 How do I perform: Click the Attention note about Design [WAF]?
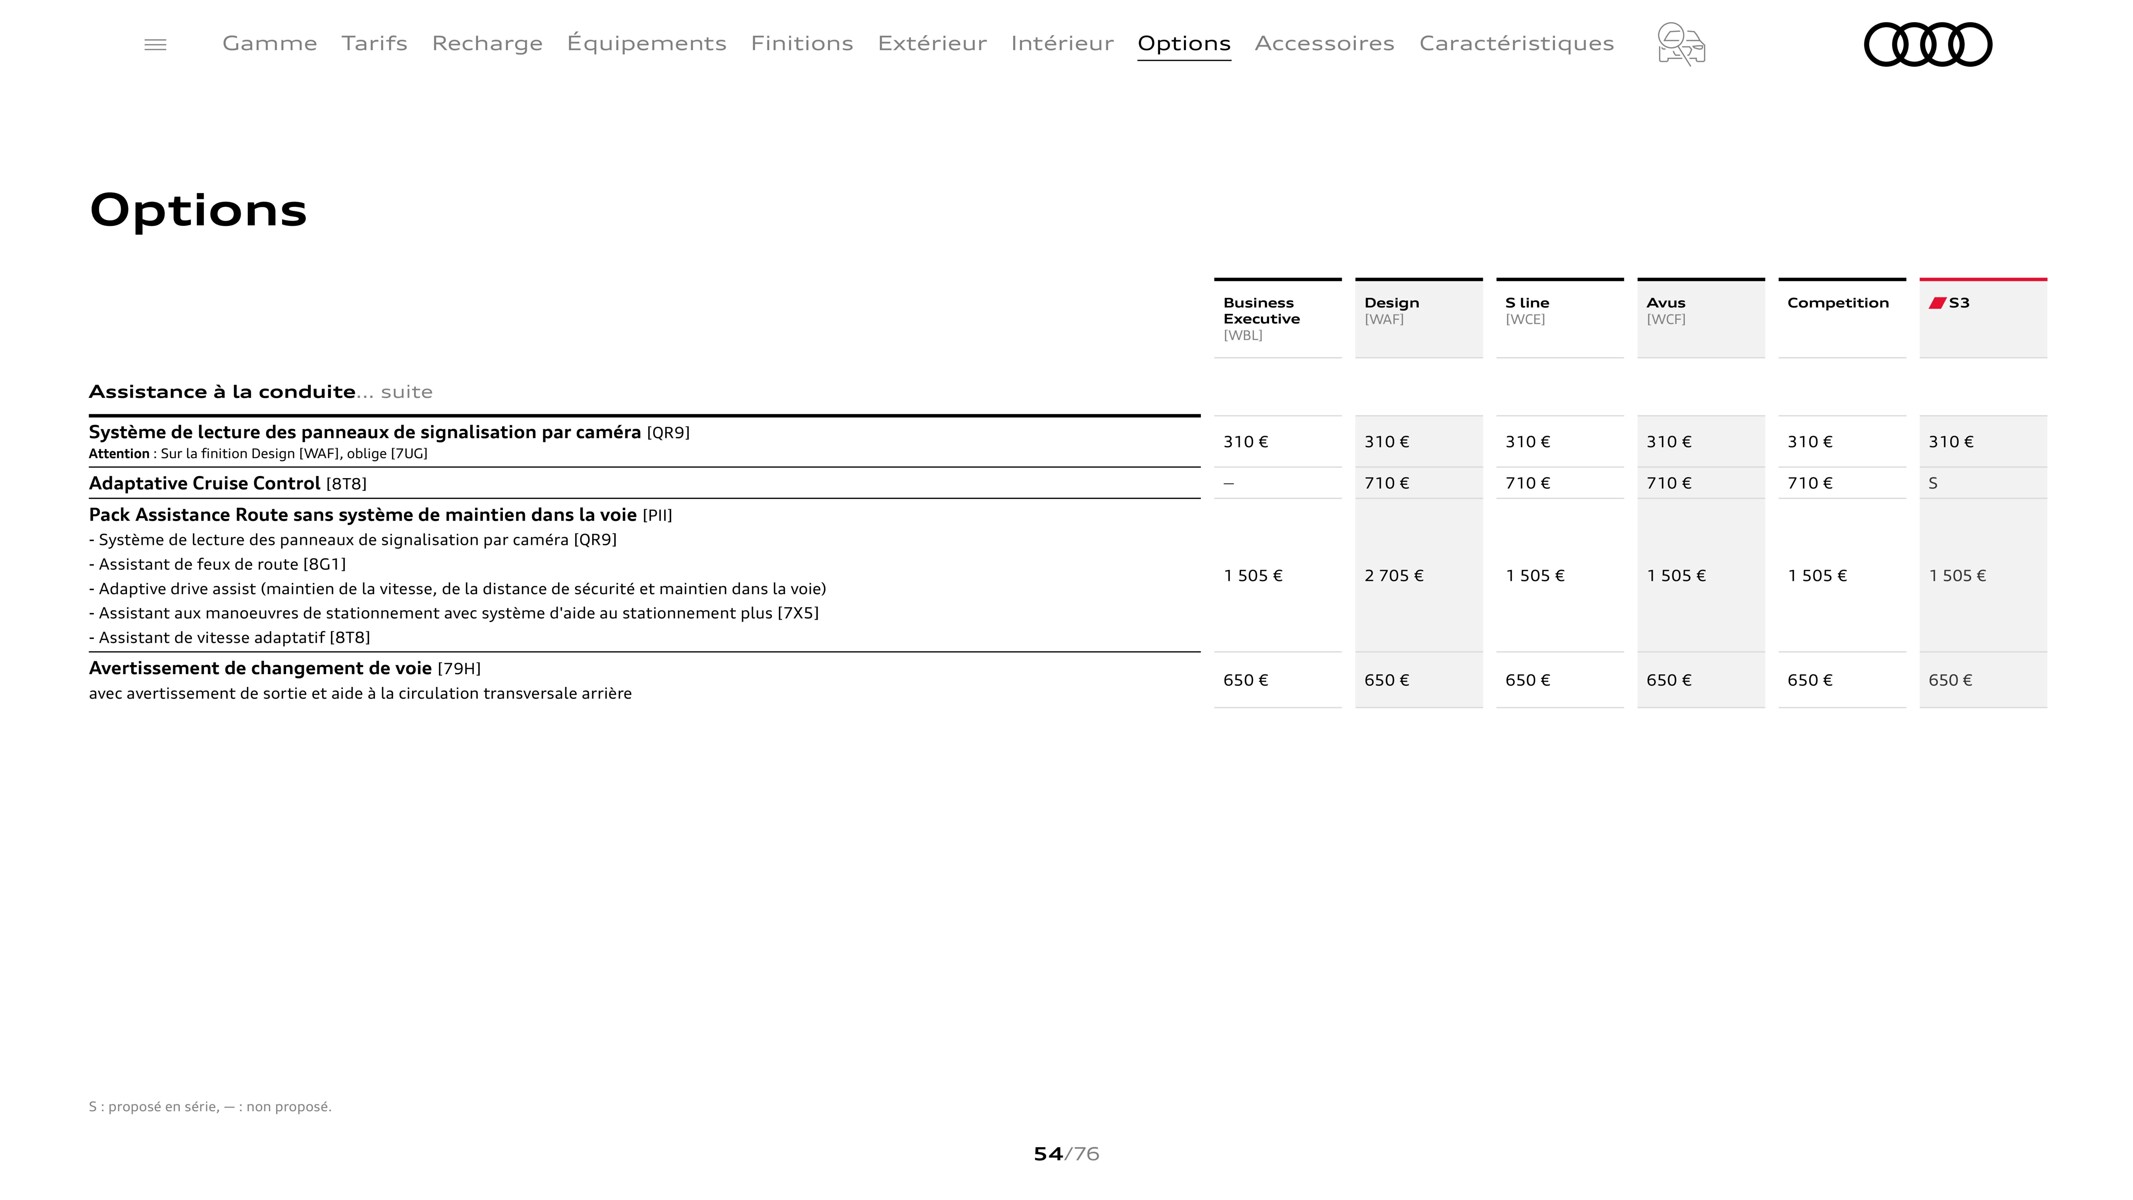point(258,454)
